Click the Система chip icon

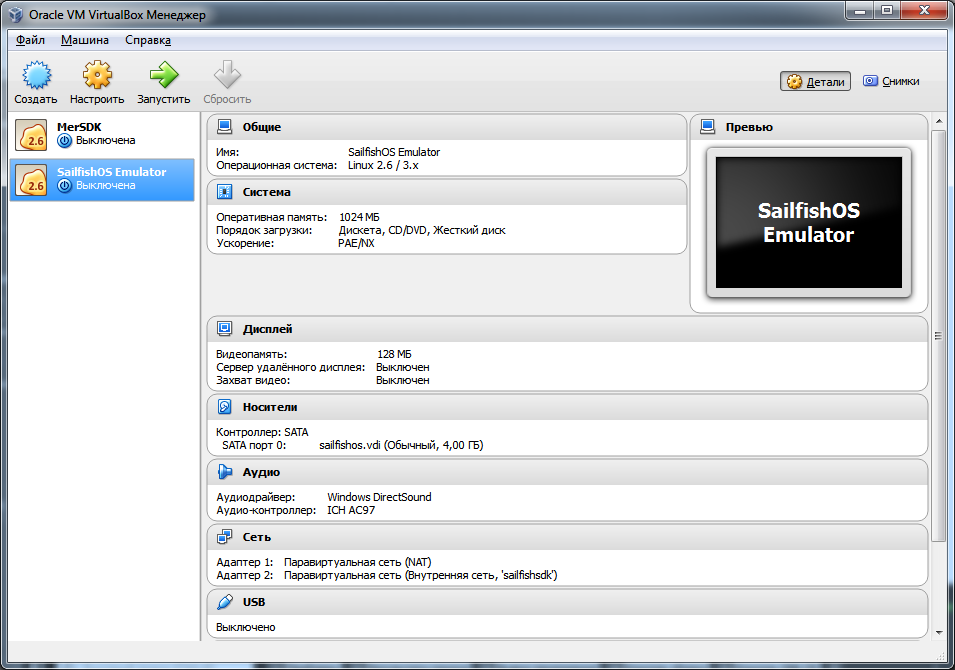tap(225, 192)
